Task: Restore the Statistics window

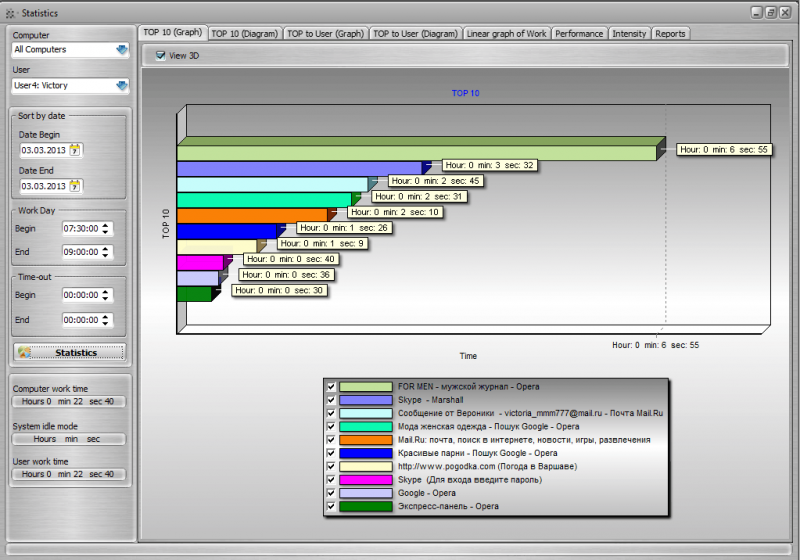Action: 771,12
